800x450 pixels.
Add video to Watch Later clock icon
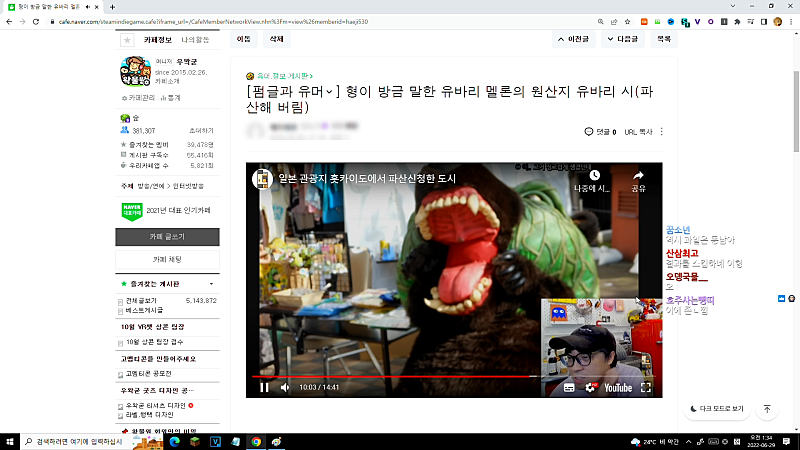coord(594,181)
